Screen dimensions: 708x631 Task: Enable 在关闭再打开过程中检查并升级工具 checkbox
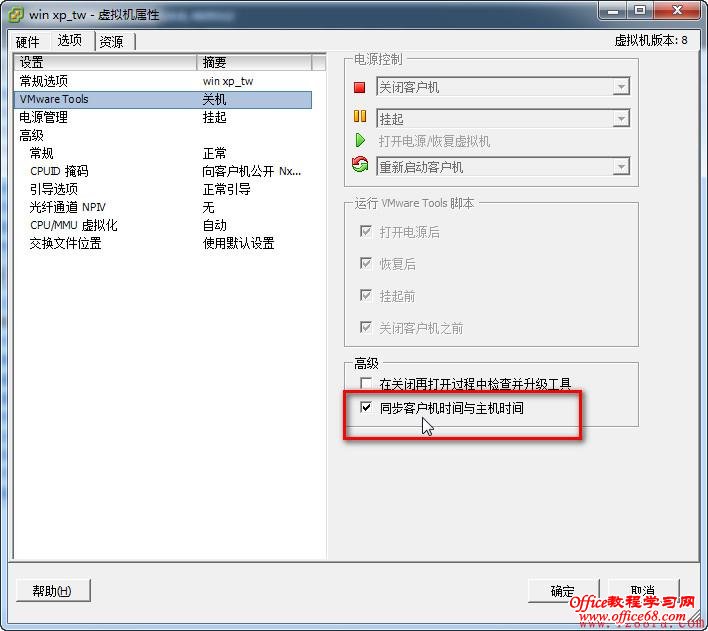[x=366, y=383]
